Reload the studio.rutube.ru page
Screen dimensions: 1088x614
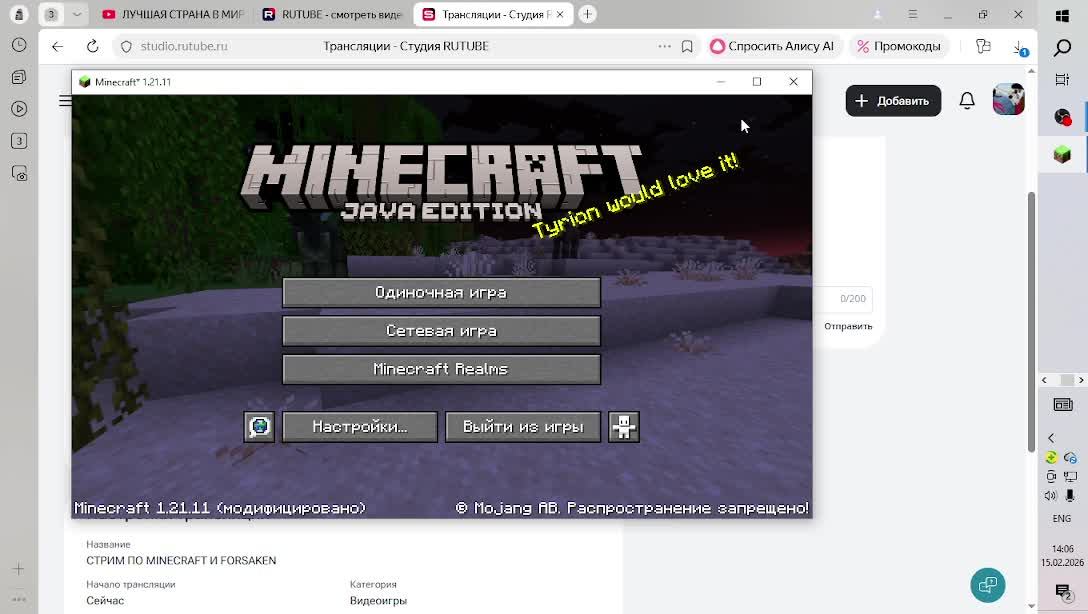[x=92, y=46]
